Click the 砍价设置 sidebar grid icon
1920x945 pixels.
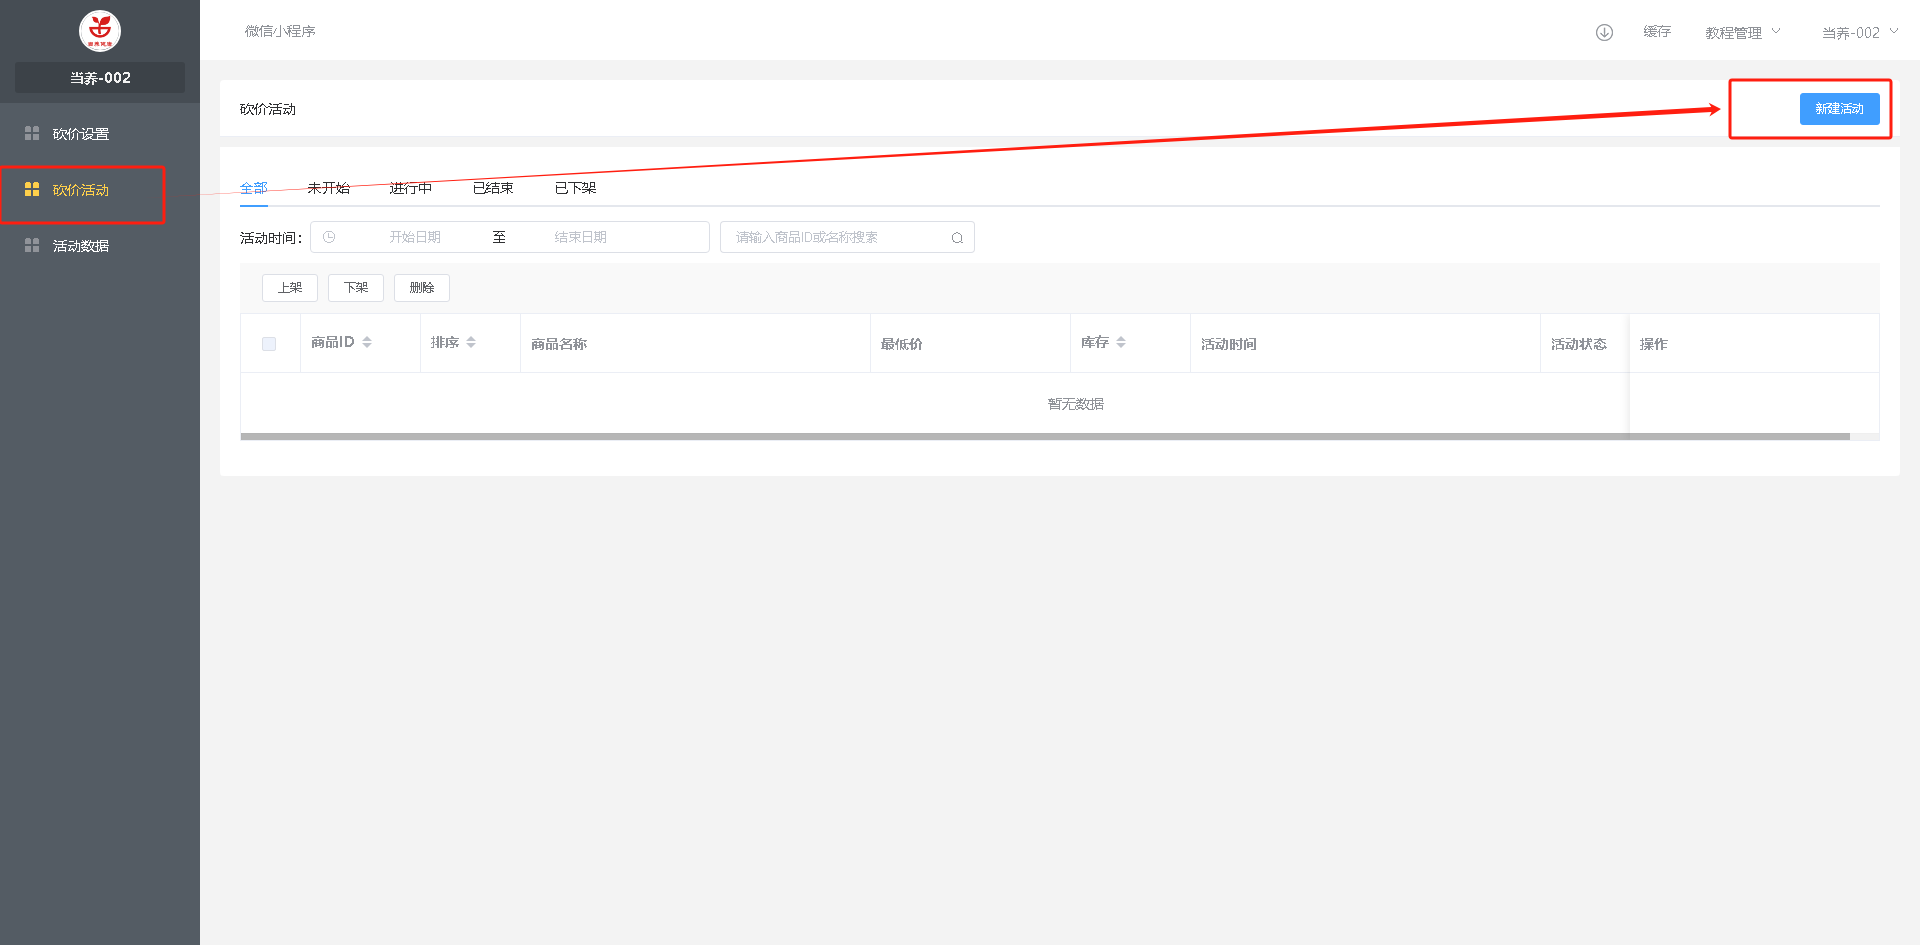[32, 133]
